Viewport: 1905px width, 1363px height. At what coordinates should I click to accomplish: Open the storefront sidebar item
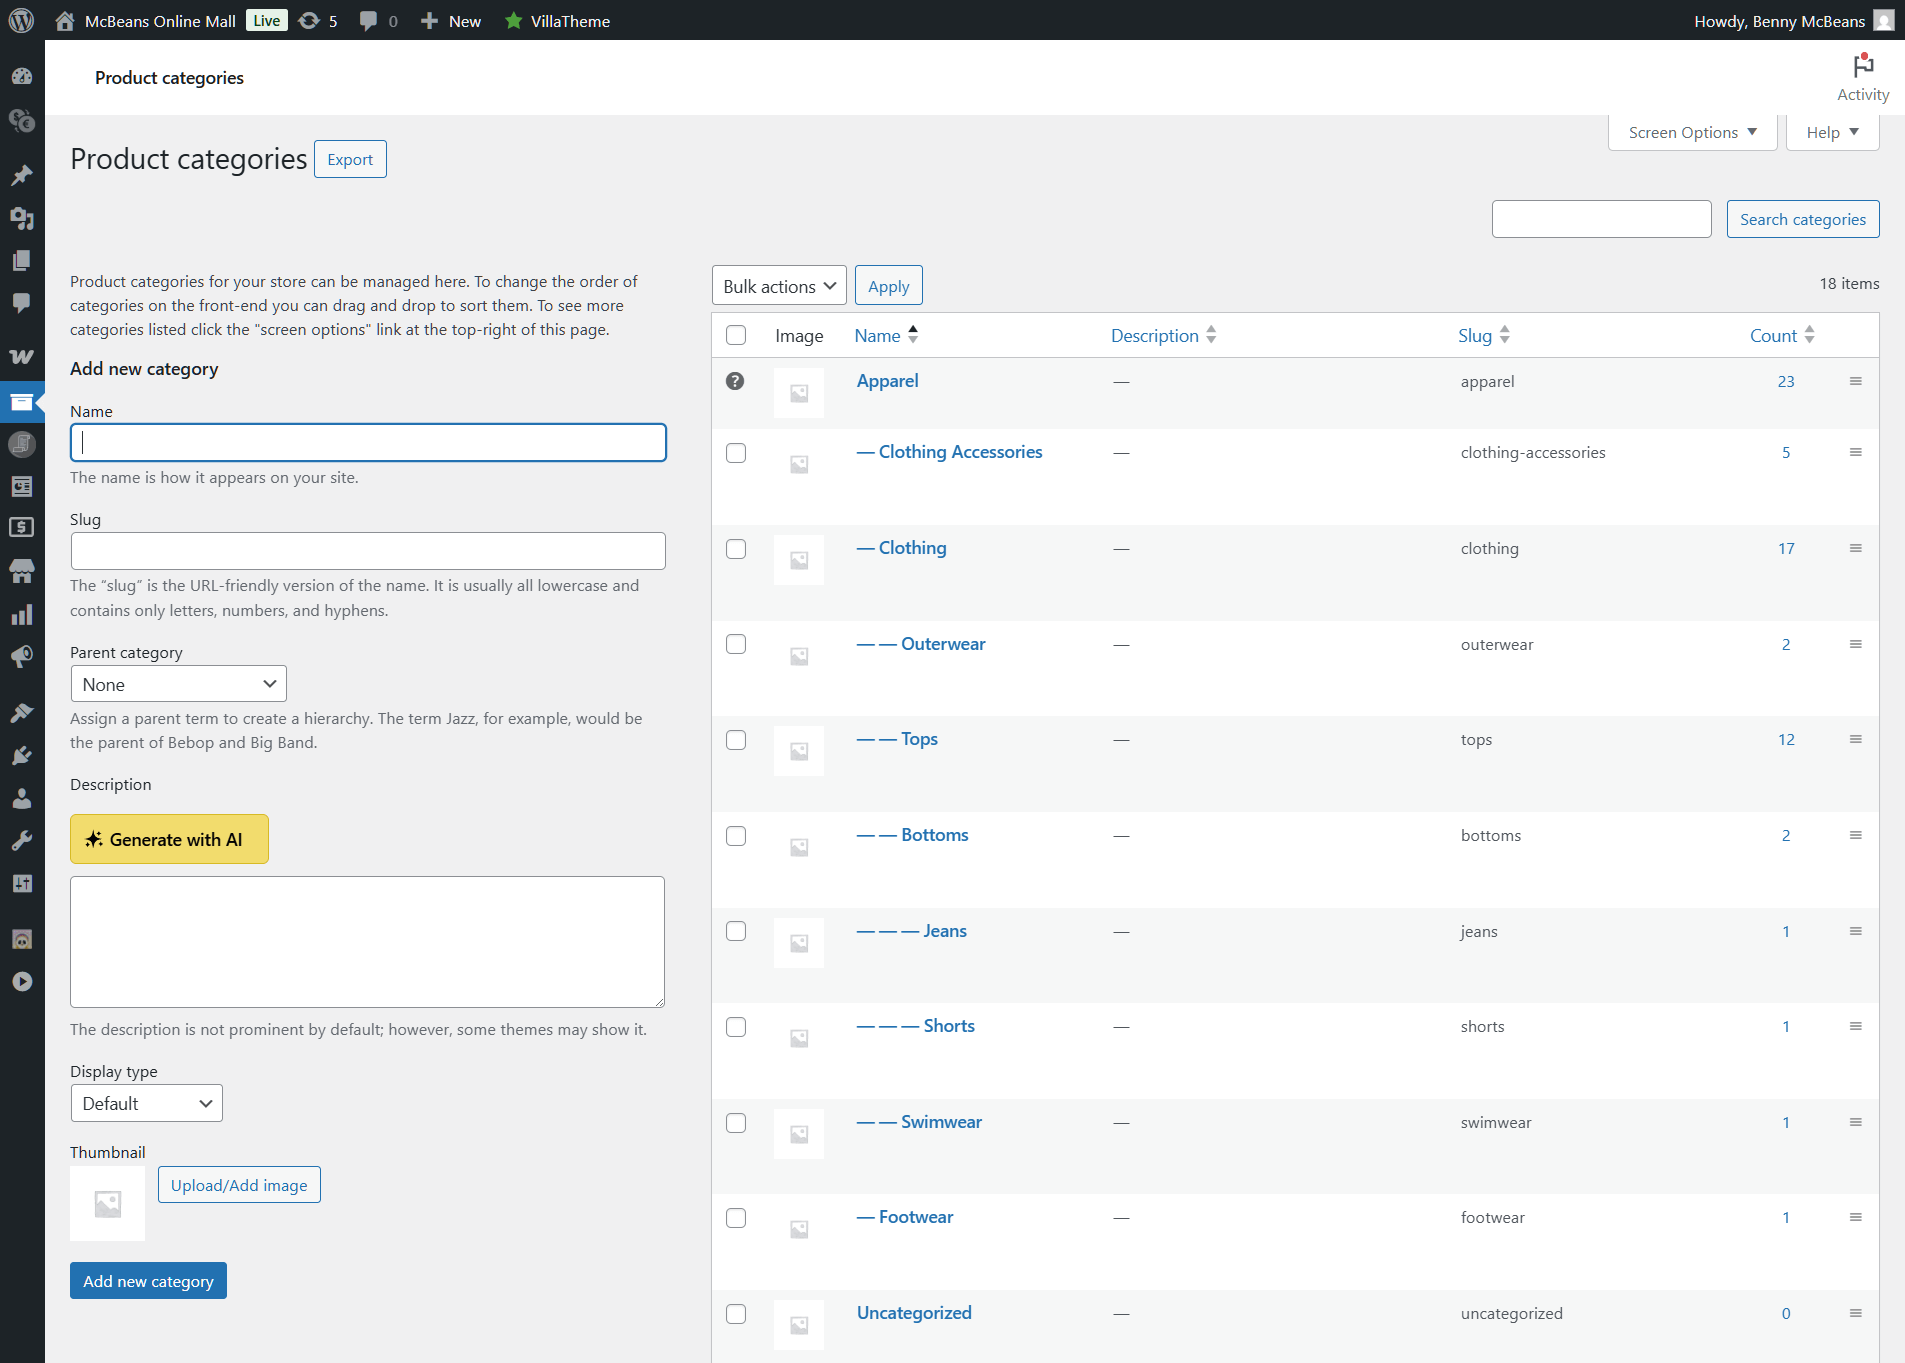pyautogui.click(x=22, y=571)
